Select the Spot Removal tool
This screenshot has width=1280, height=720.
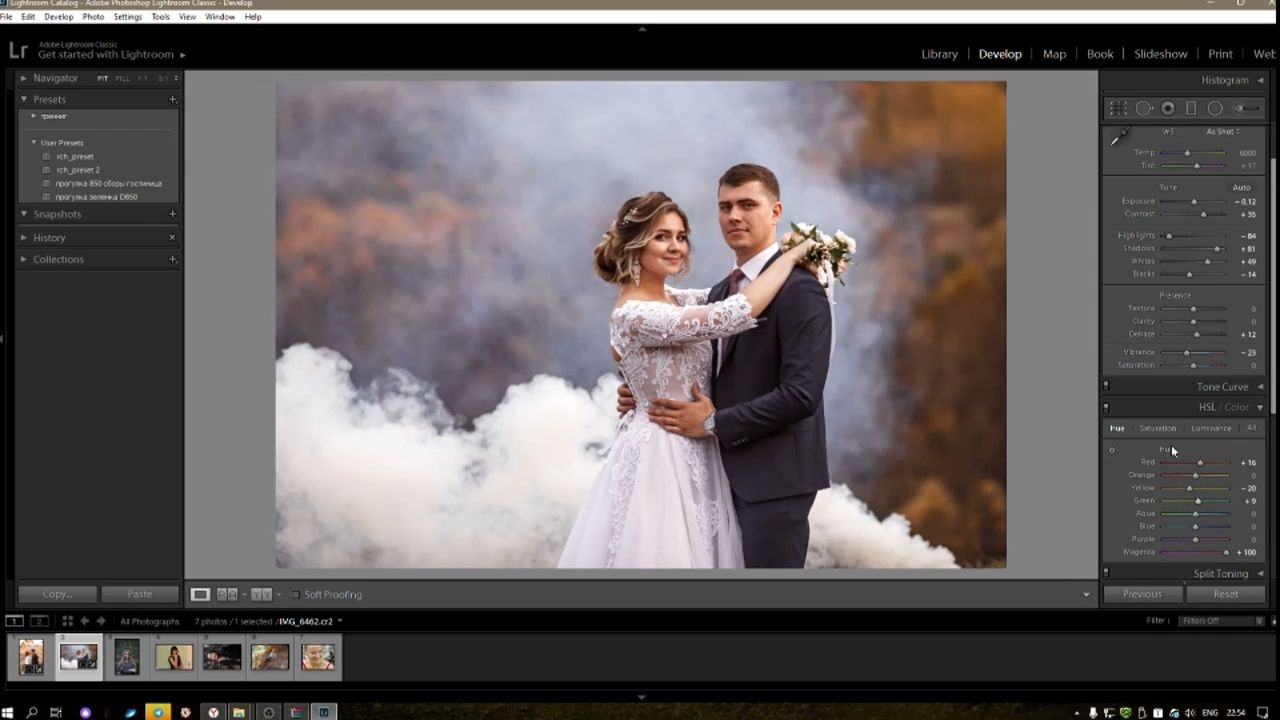pyautogui.click(x=1143, y=108)
